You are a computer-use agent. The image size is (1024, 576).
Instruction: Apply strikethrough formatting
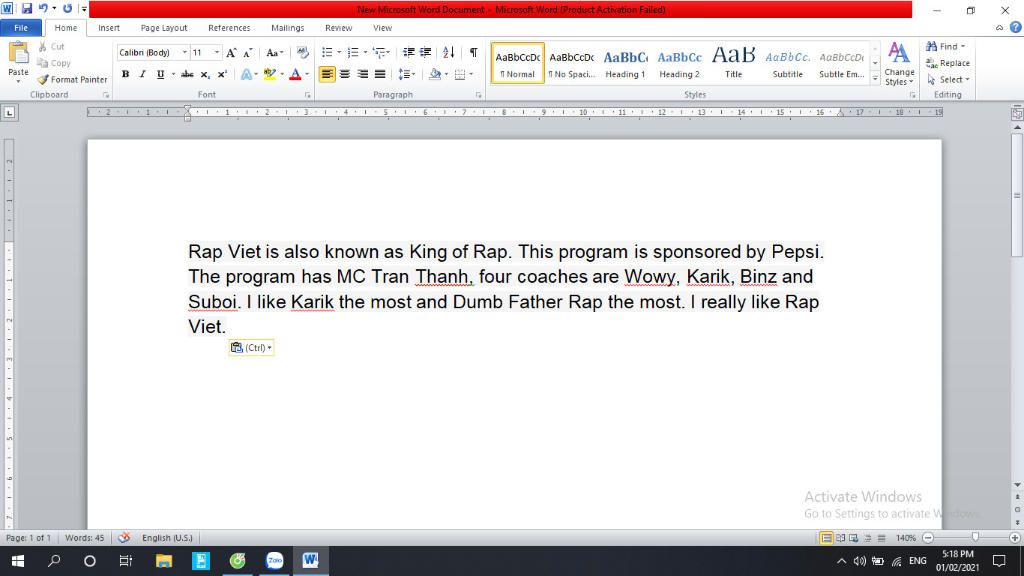(x=187, y=74)
